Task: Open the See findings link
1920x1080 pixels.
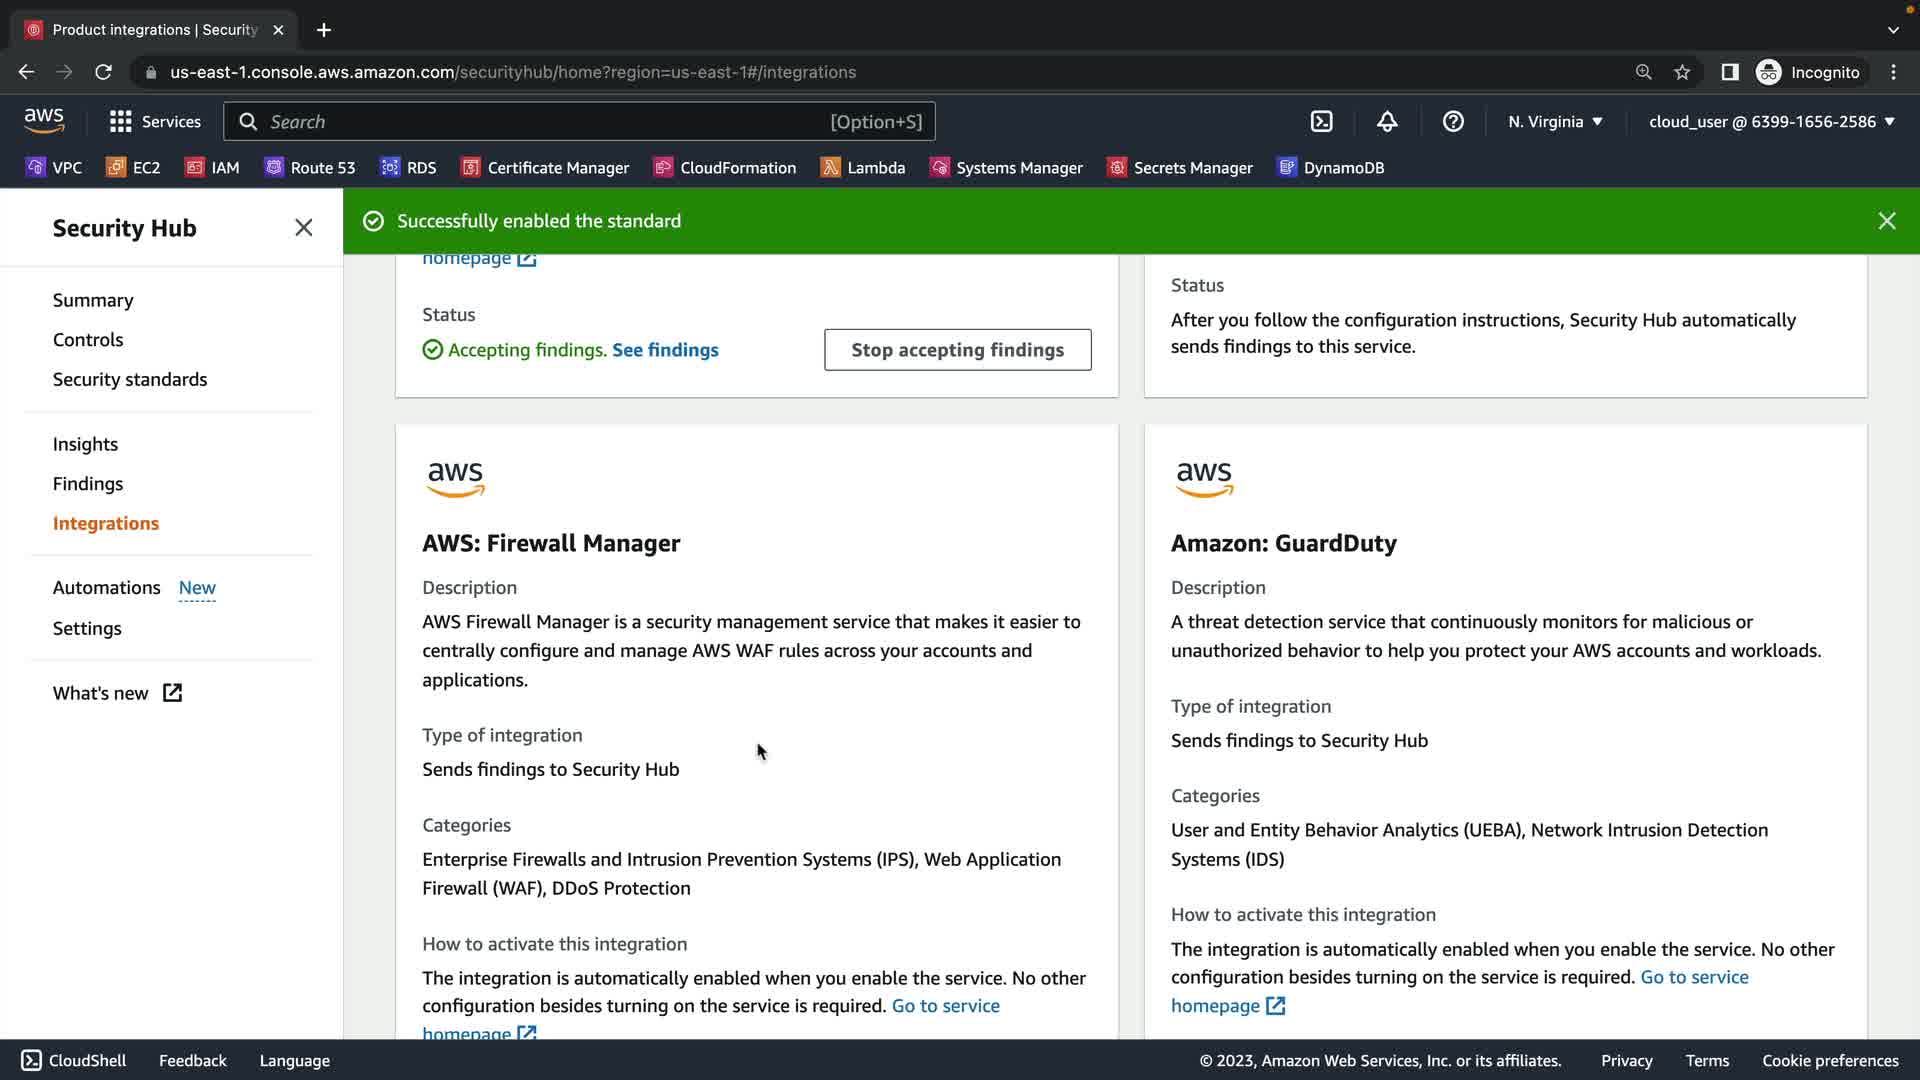Action: click(665, 350)
